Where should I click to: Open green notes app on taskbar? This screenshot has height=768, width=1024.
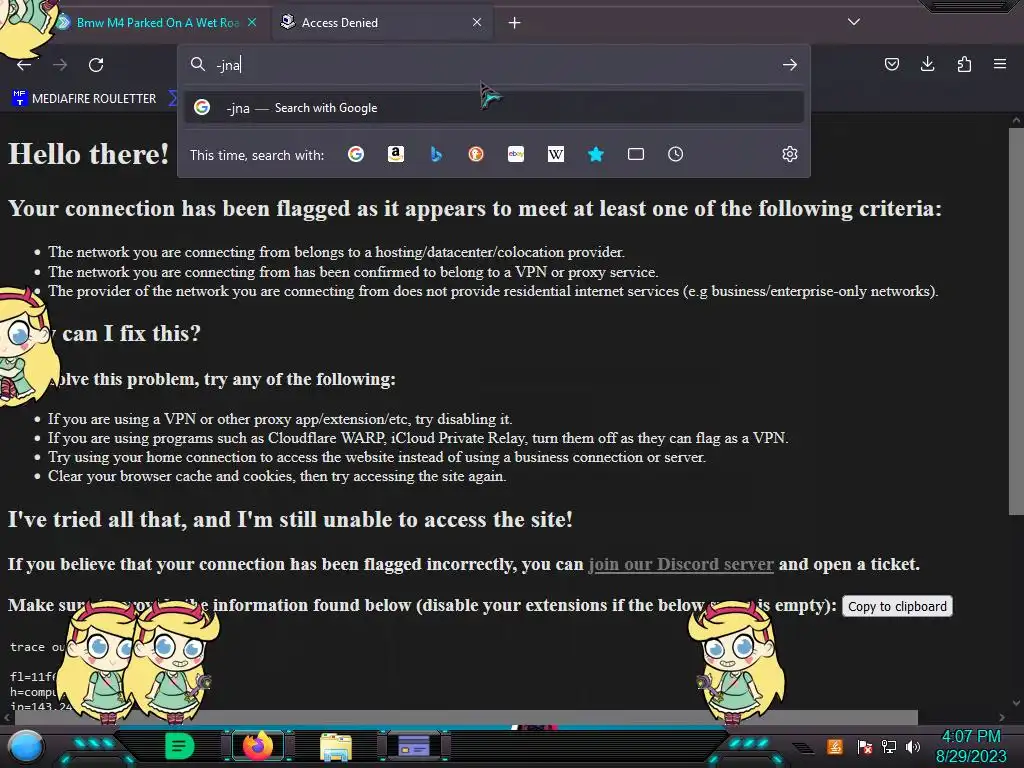pyautogui.click(x=179, y=746)
